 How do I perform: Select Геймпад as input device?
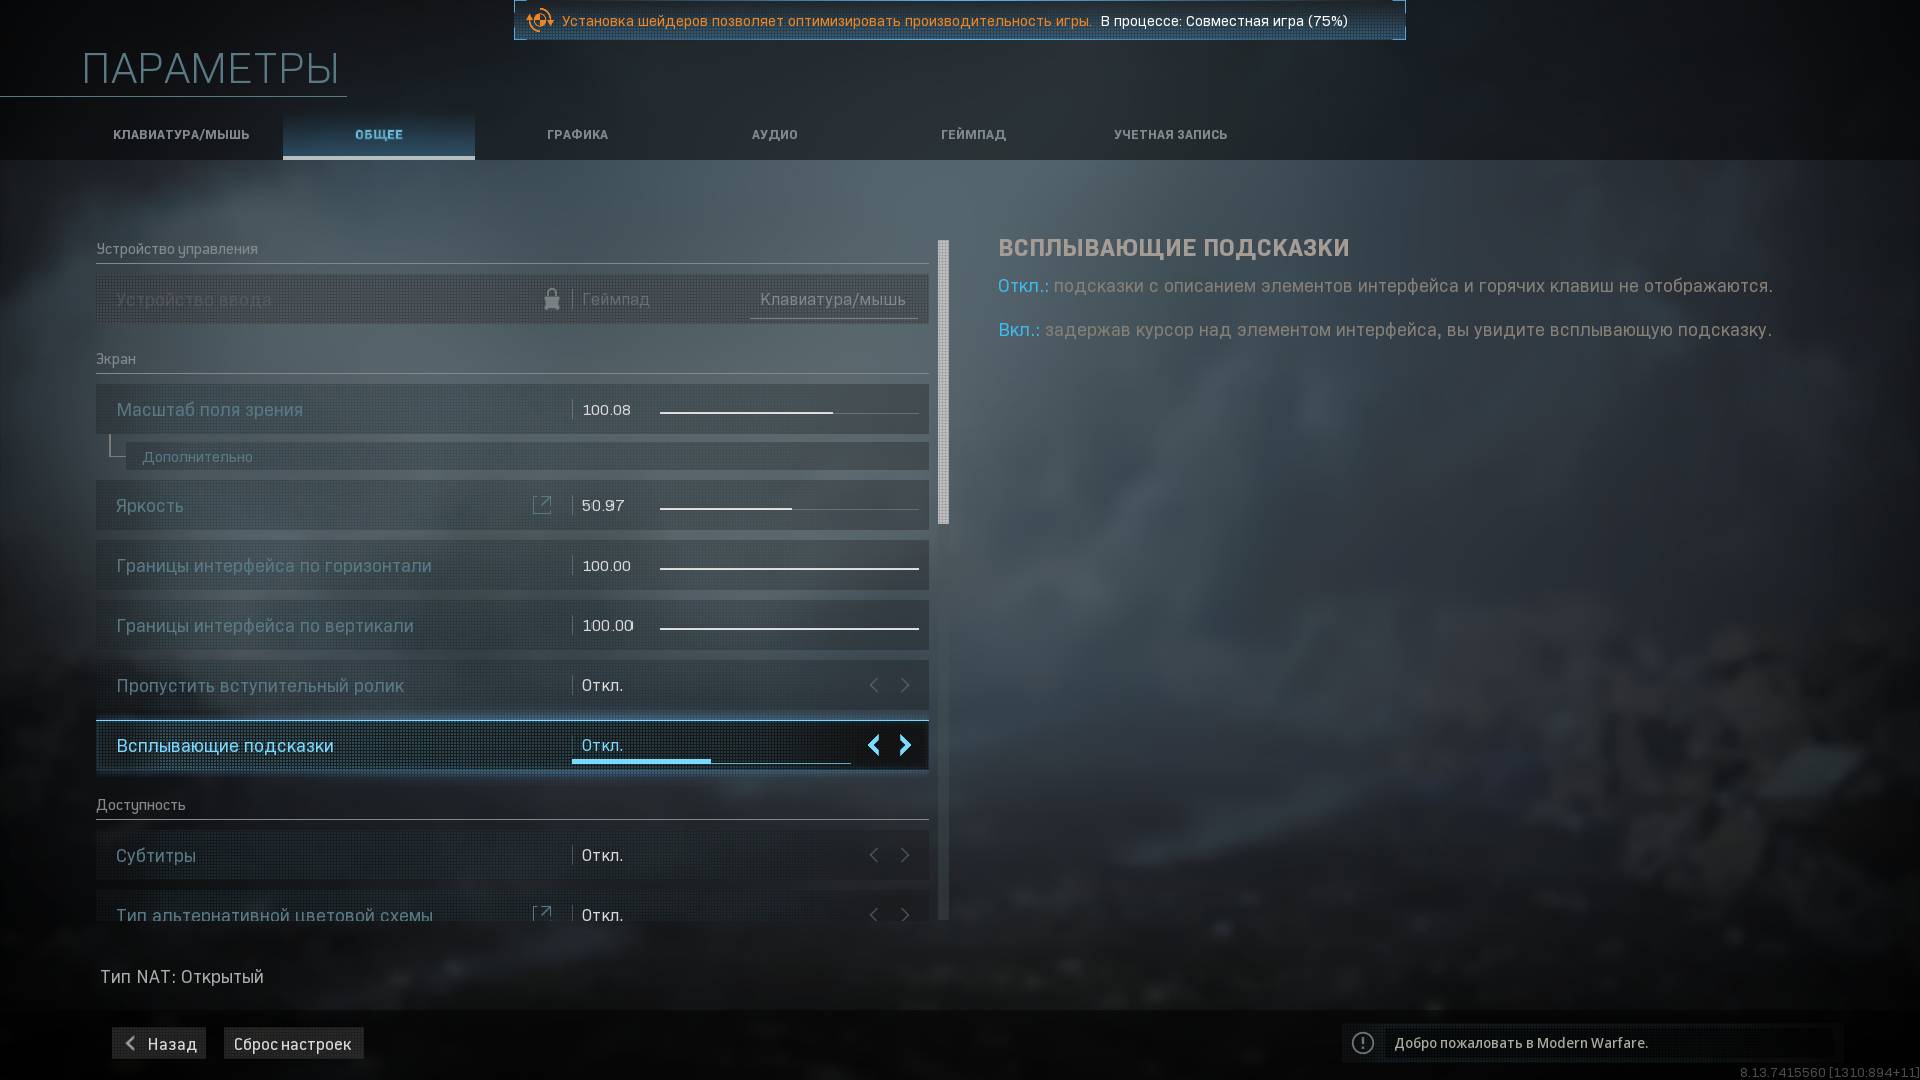[x=616, y=299]
